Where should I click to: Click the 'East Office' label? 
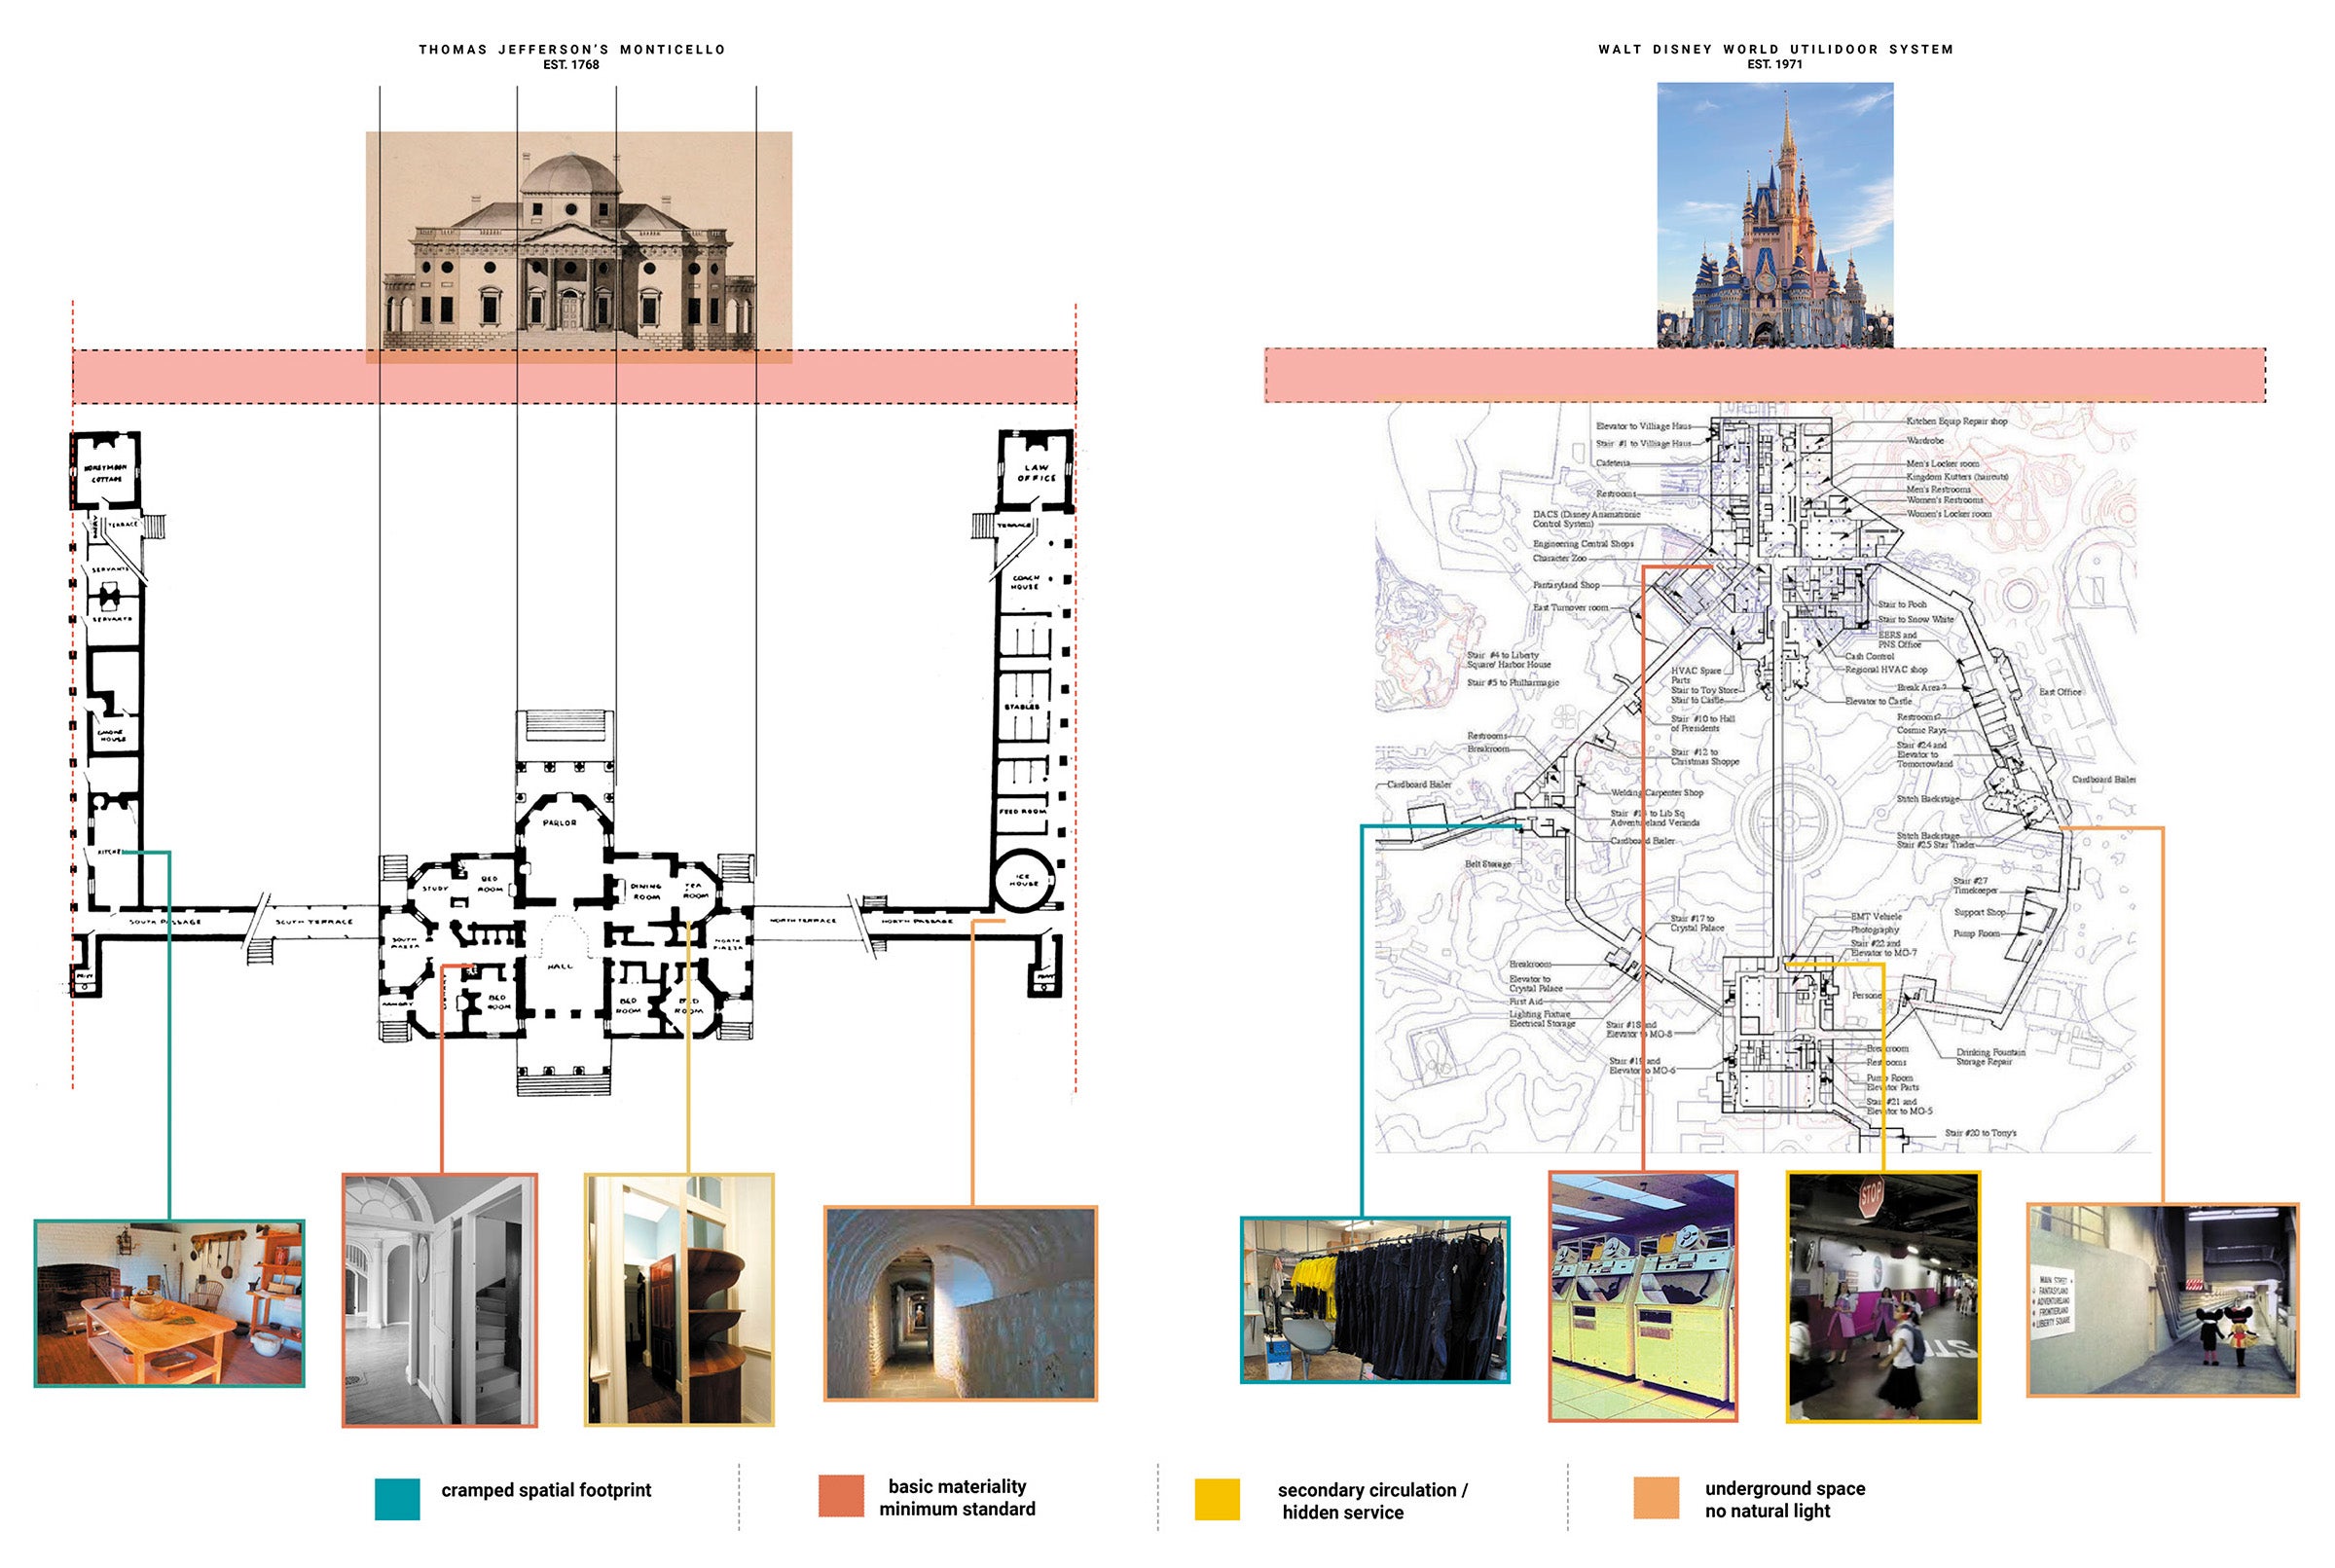pos(2060,692)
